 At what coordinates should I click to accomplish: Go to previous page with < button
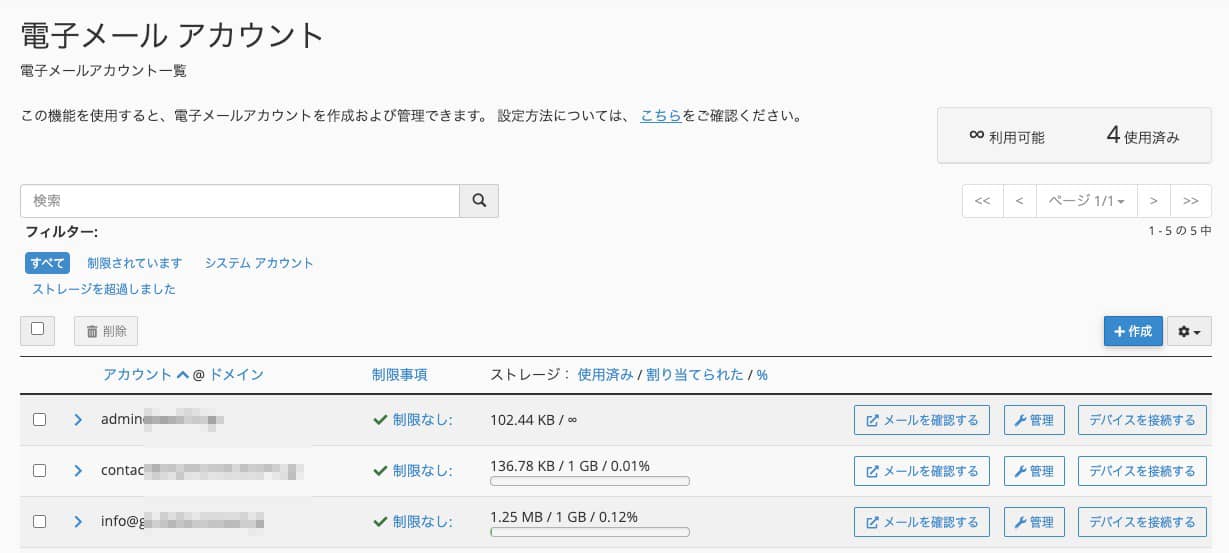[1019, 201]
